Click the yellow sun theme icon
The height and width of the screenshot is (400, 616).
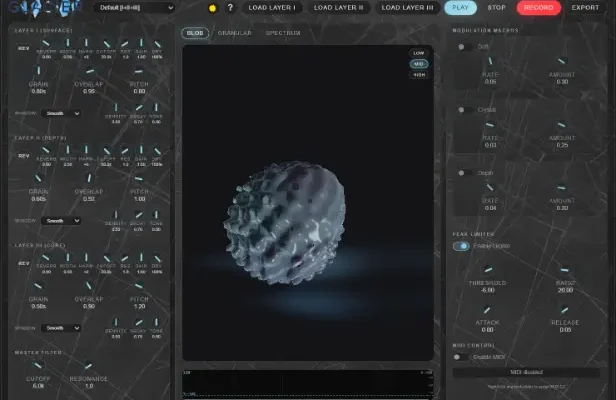(x=212, y=8)
